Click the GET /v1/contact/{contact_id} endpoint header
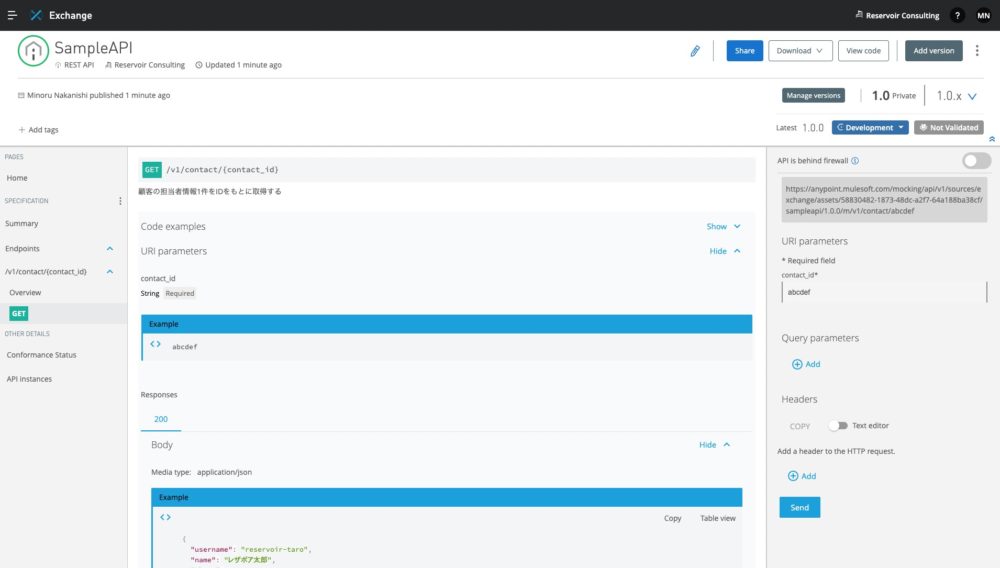1000x568 pixels. point(447,170)
